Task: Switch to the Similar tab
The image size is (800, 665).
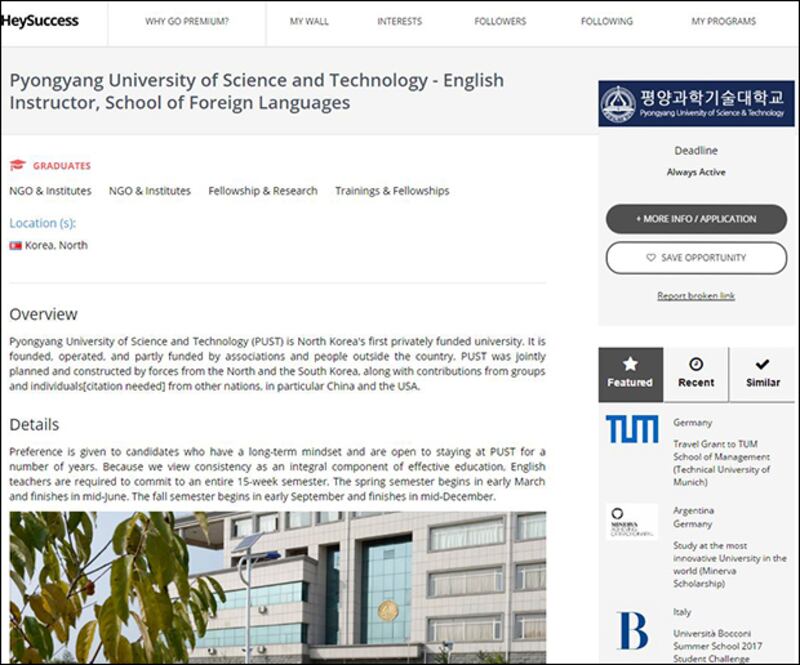Action: pos(762,375)
